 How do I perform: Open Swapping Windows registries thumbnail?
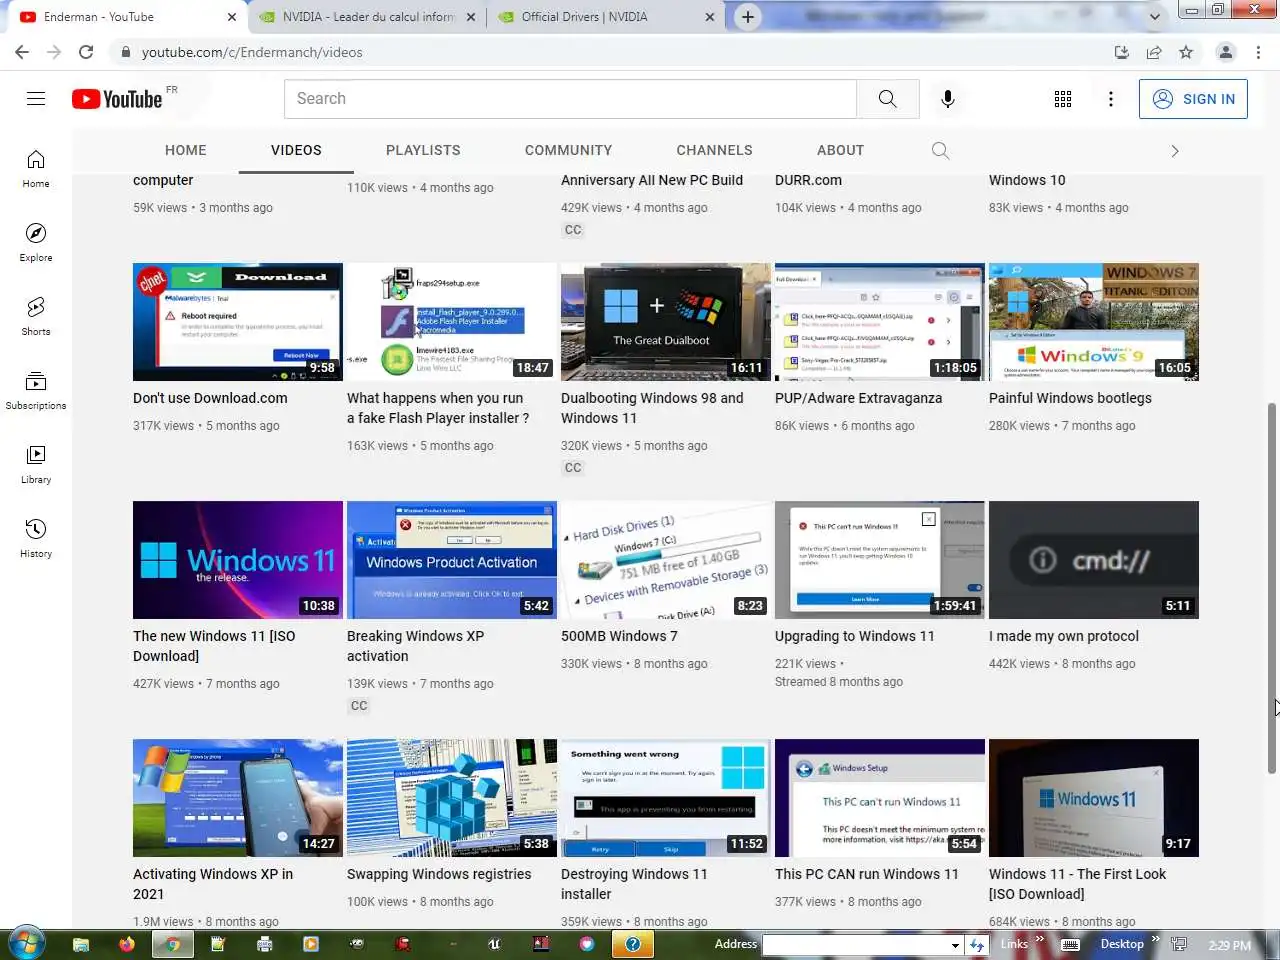[452, 798]
